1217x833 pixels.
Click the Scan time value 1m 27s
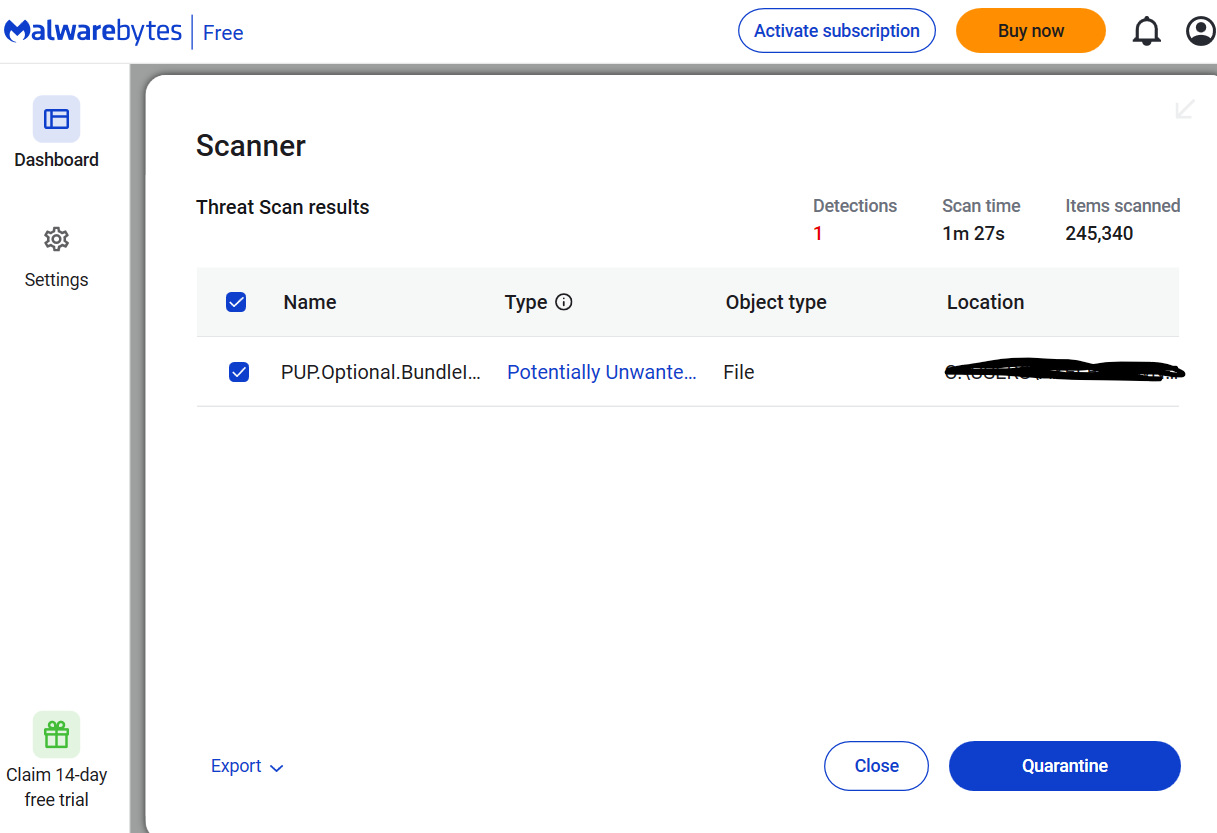pos(973,234)
